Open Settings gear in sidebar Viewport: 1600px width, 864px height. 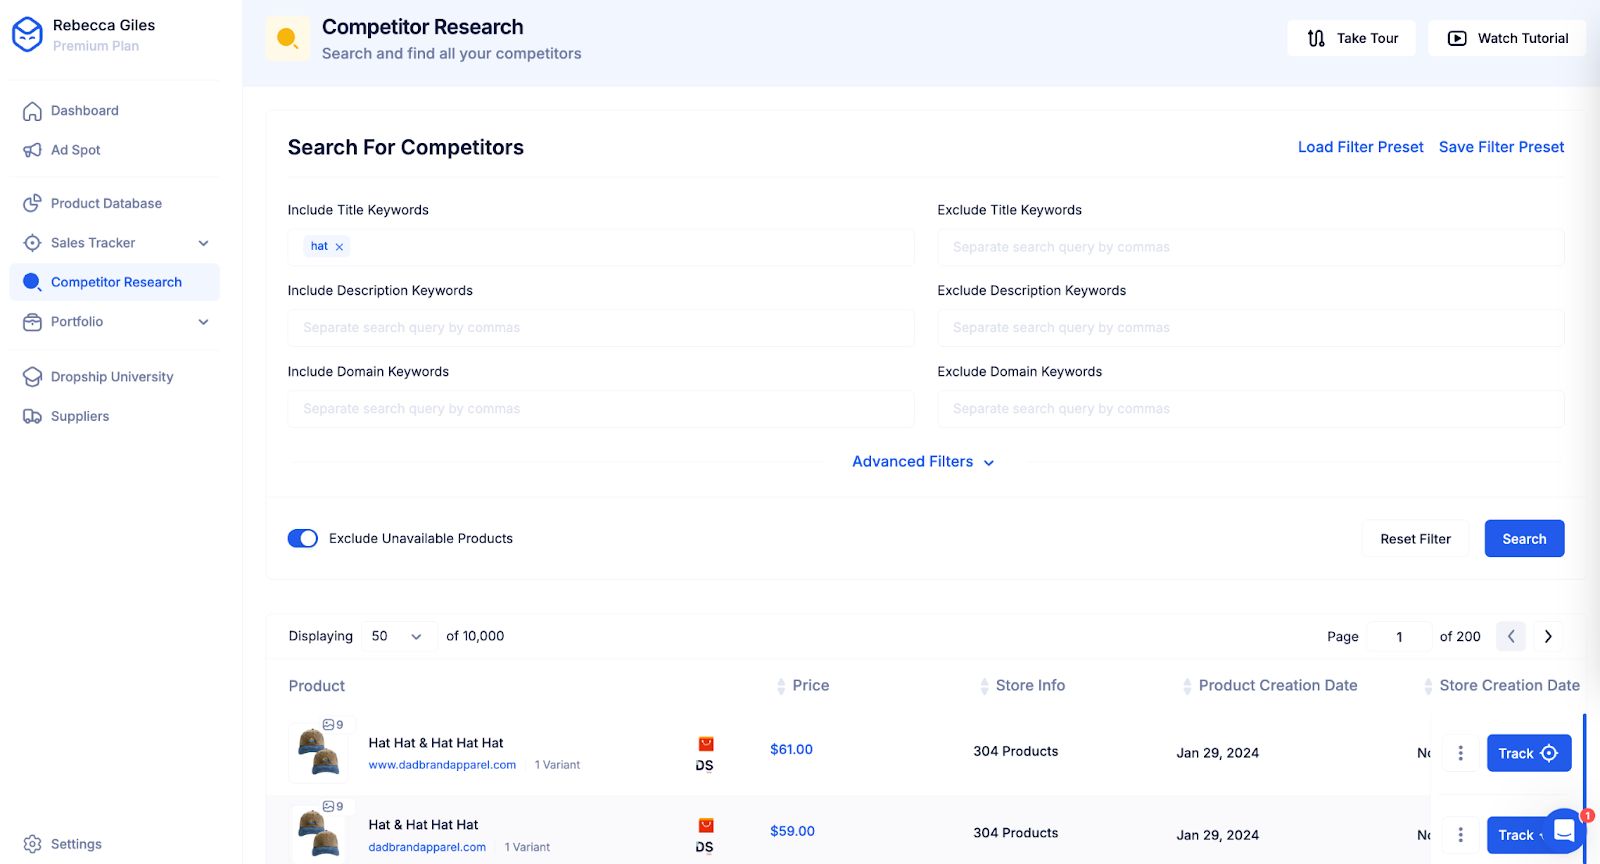point(32,844)
